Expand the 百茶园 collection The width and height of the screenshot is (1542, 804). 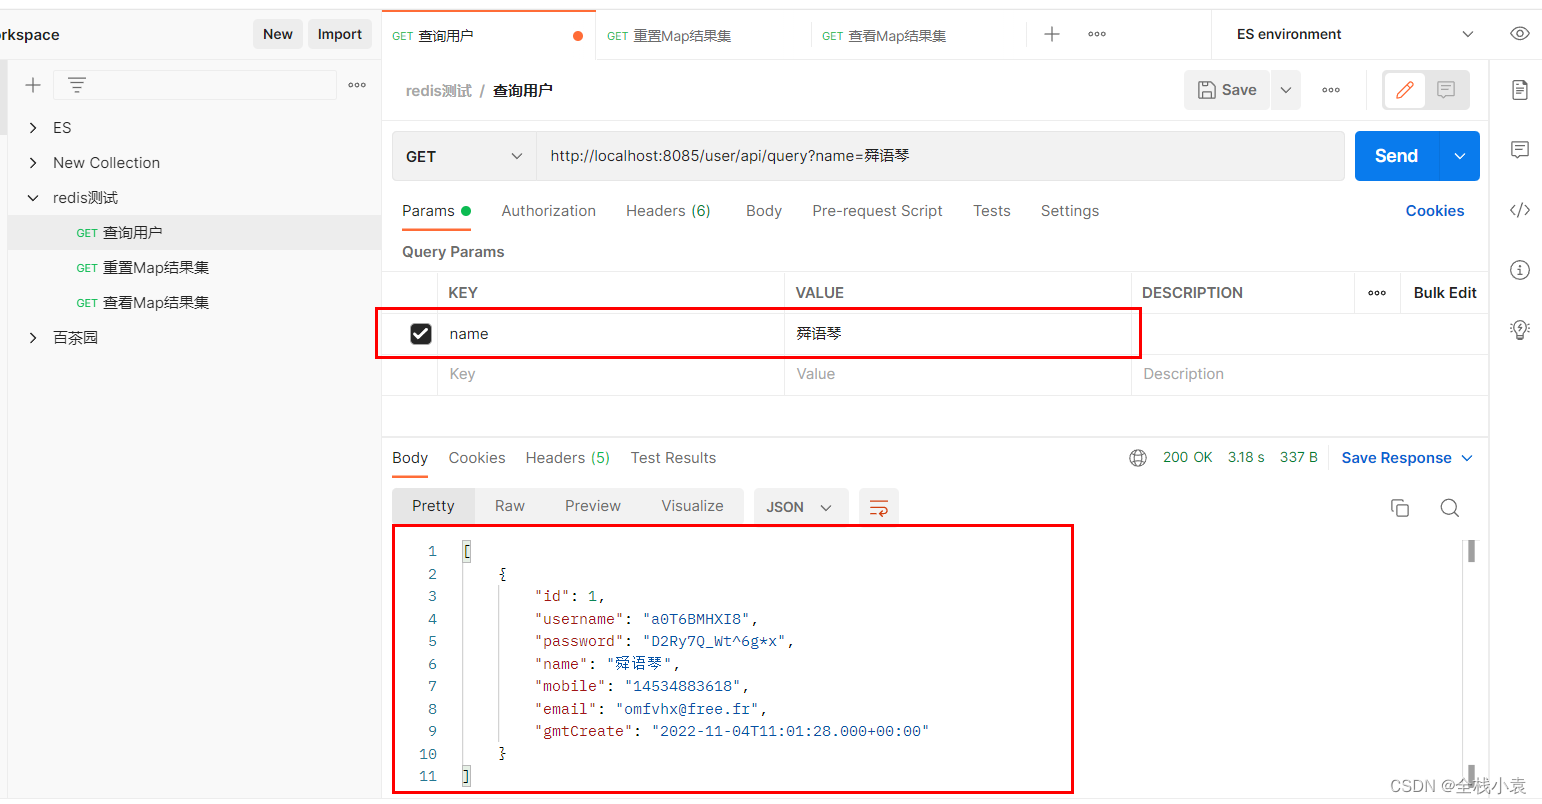[x=33, y=338]
